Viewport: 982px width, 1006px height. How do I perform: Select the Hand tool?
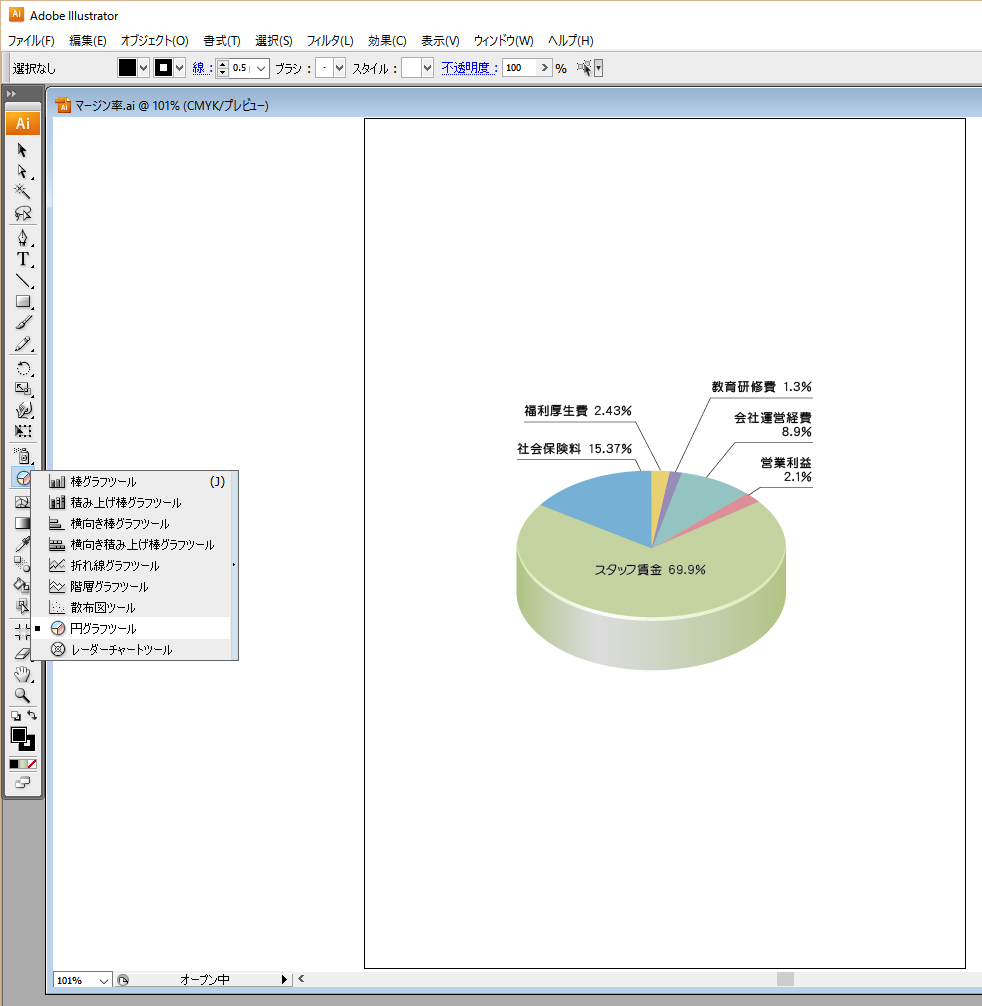(22, 674)
